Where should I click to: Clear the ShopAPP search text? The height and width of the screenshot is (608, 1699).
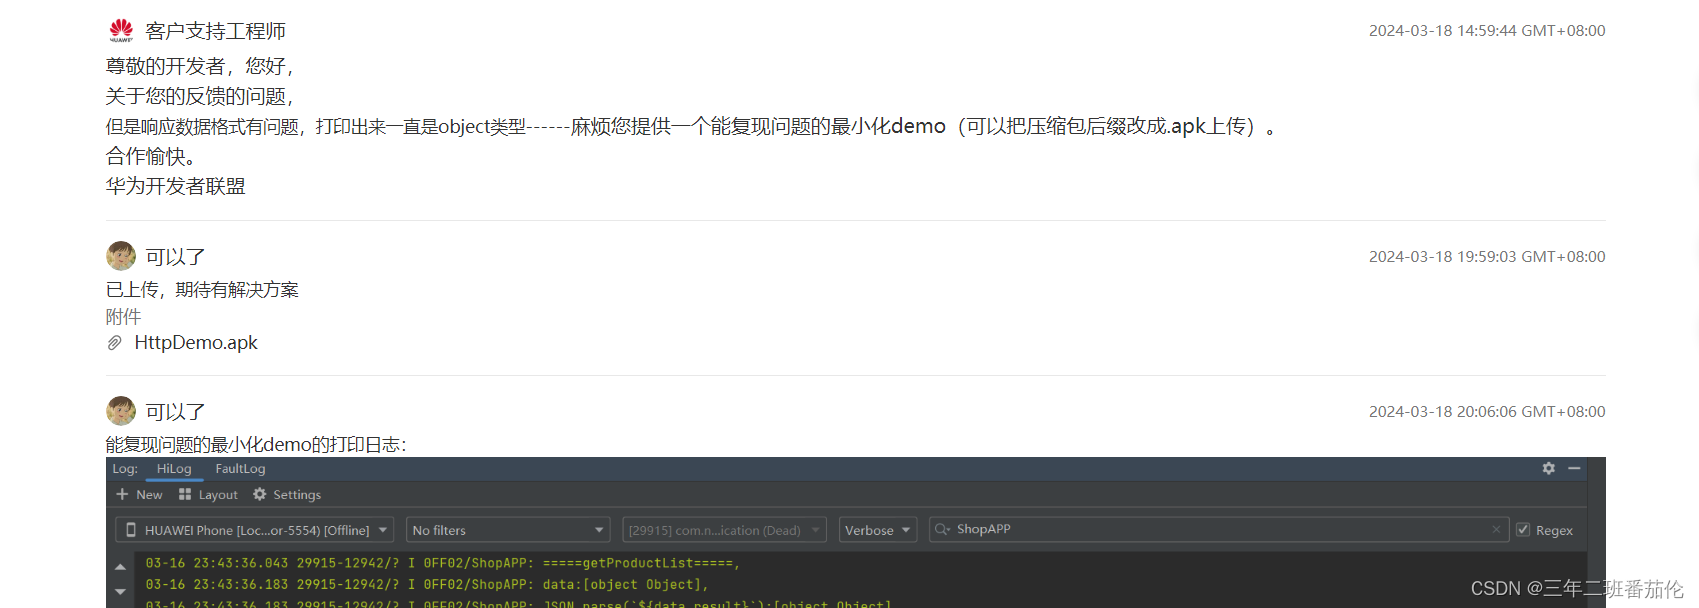(1496, 529)
